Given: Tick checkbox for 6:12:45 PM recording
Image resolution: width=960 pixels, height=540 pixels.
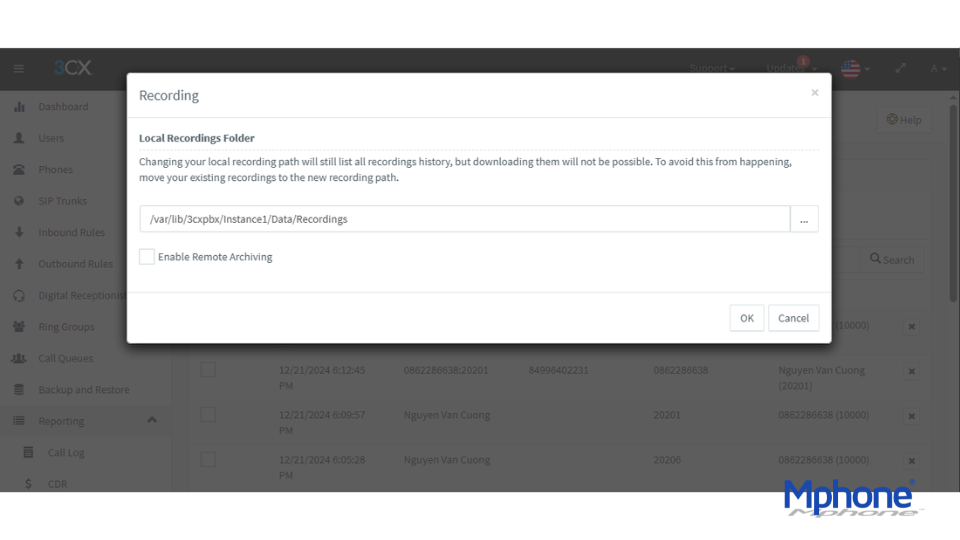Looking at the screenshot, I should 208,370.
